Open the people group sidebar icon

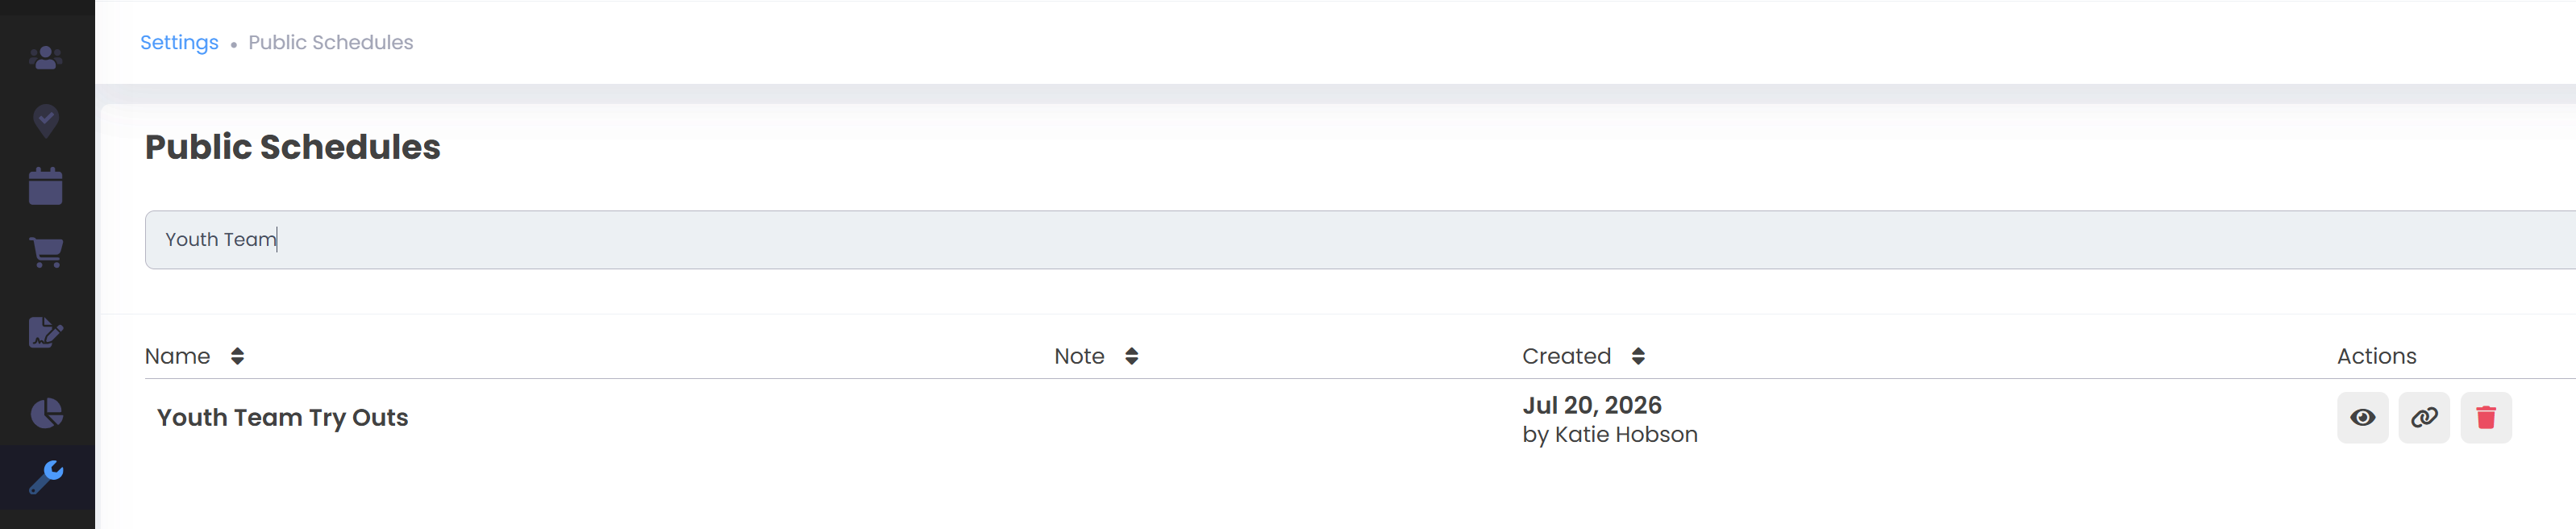coord(46,58)
